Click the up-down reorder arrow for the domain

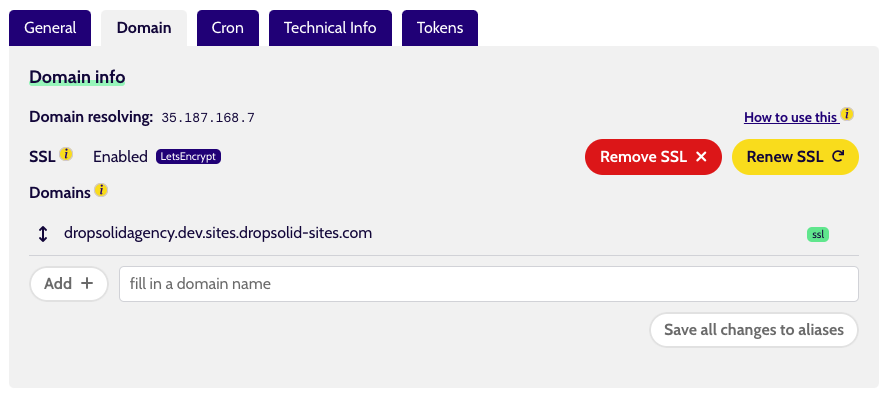42,234
